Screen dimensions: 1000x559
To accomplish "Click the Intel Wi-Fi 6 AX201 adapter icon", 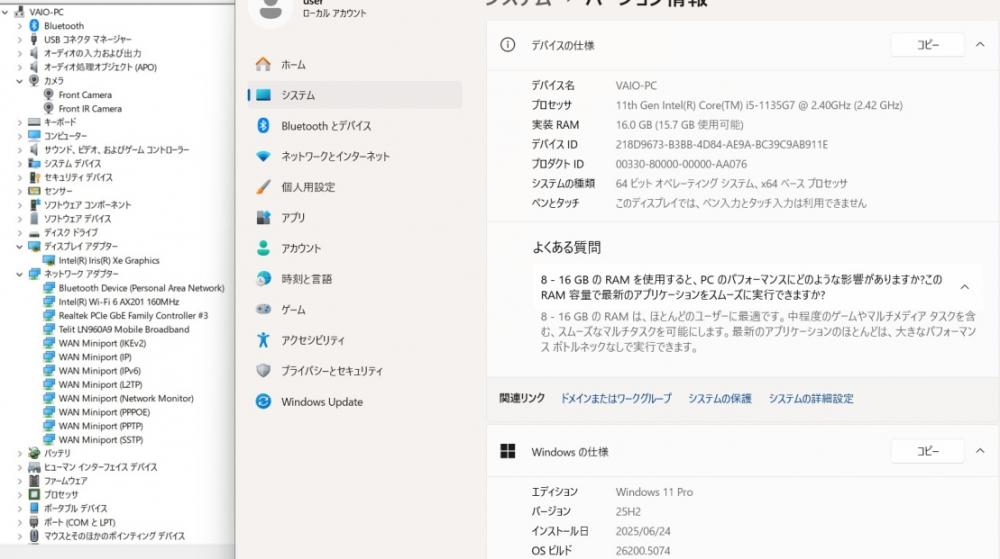I will pyautogui.click(x=48, y=301).
